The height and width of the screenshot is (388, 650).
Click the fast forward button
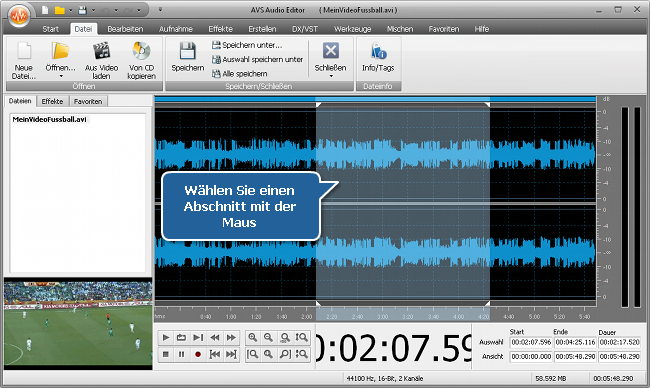231,337
